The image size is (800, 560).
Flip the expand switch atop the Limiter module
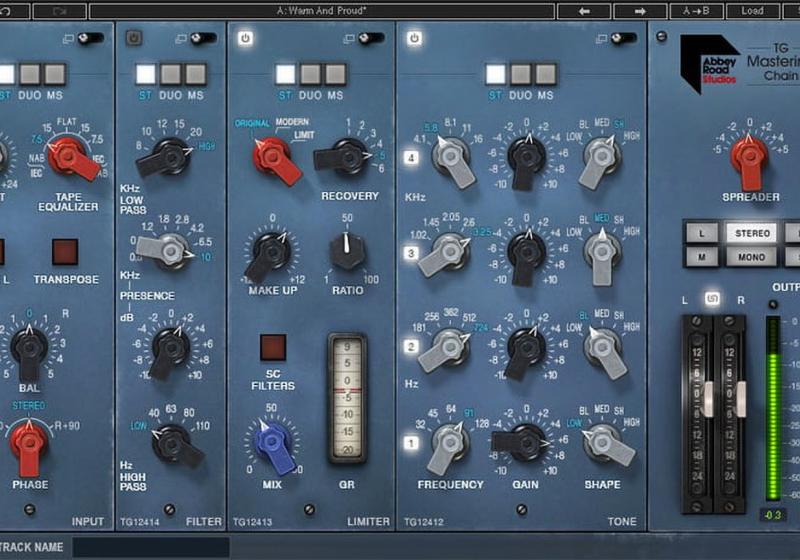[372, 38]
